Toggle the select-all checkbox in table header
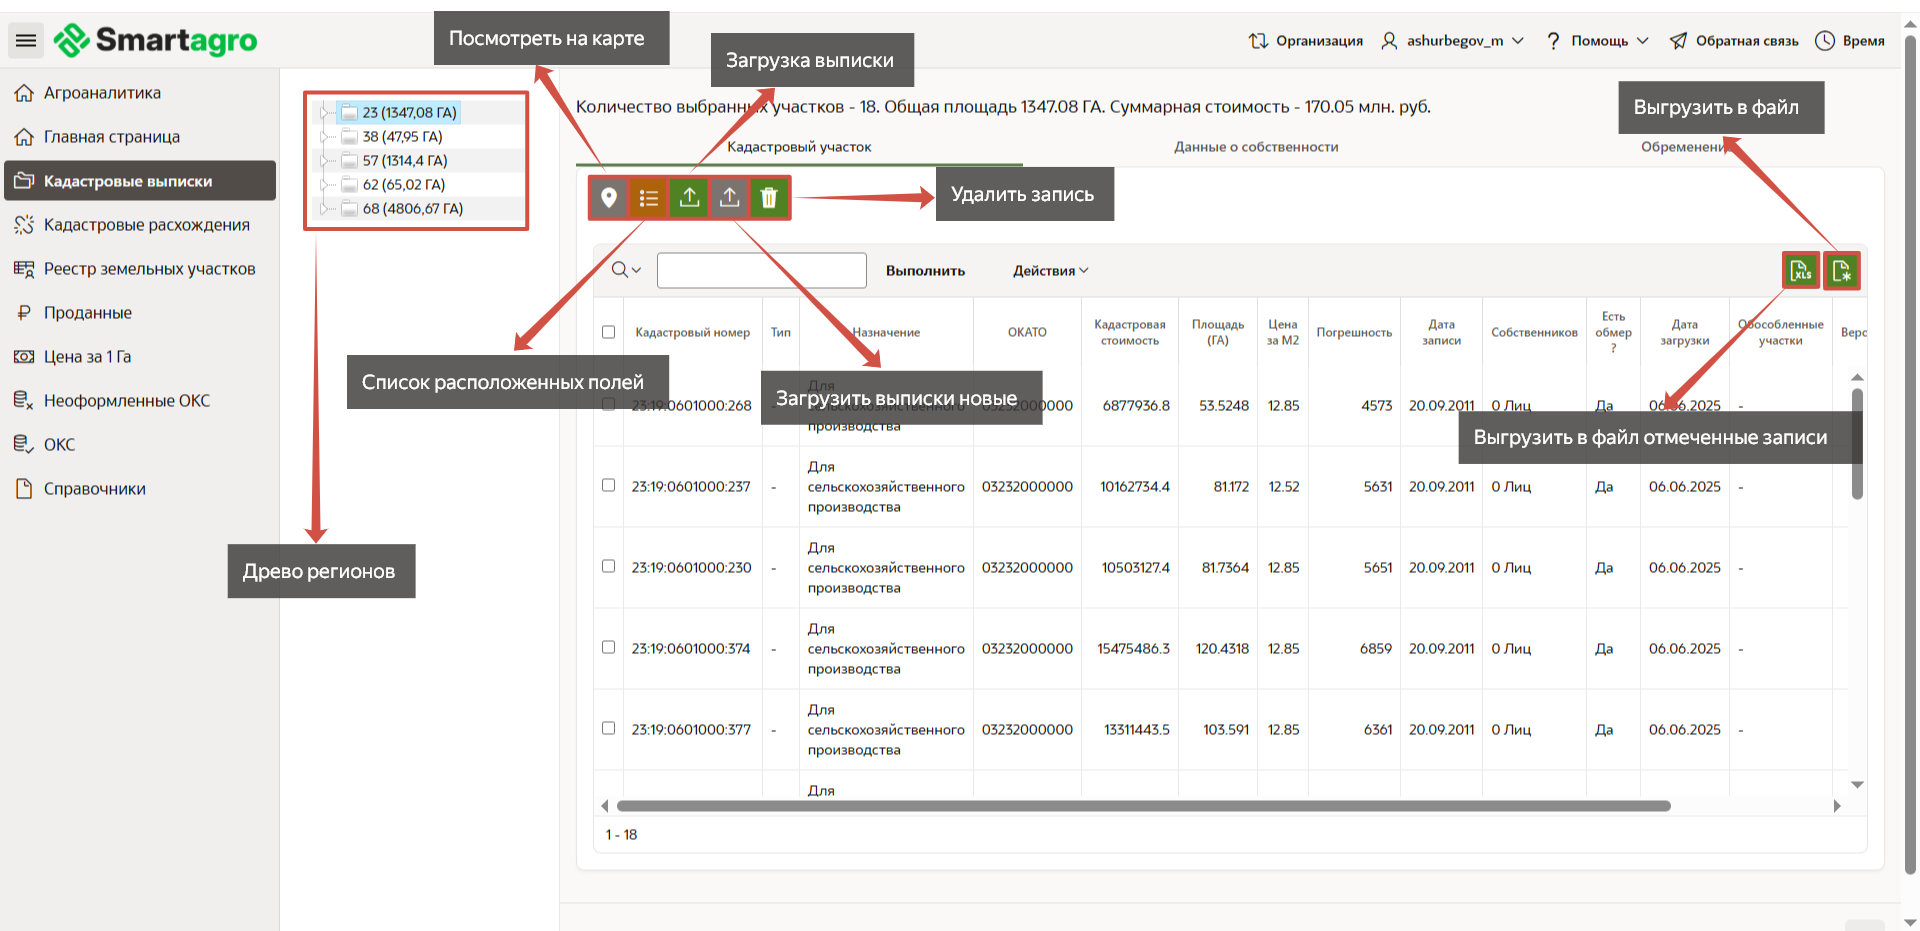The image size is (1920, 931). [x=608, y=332]
